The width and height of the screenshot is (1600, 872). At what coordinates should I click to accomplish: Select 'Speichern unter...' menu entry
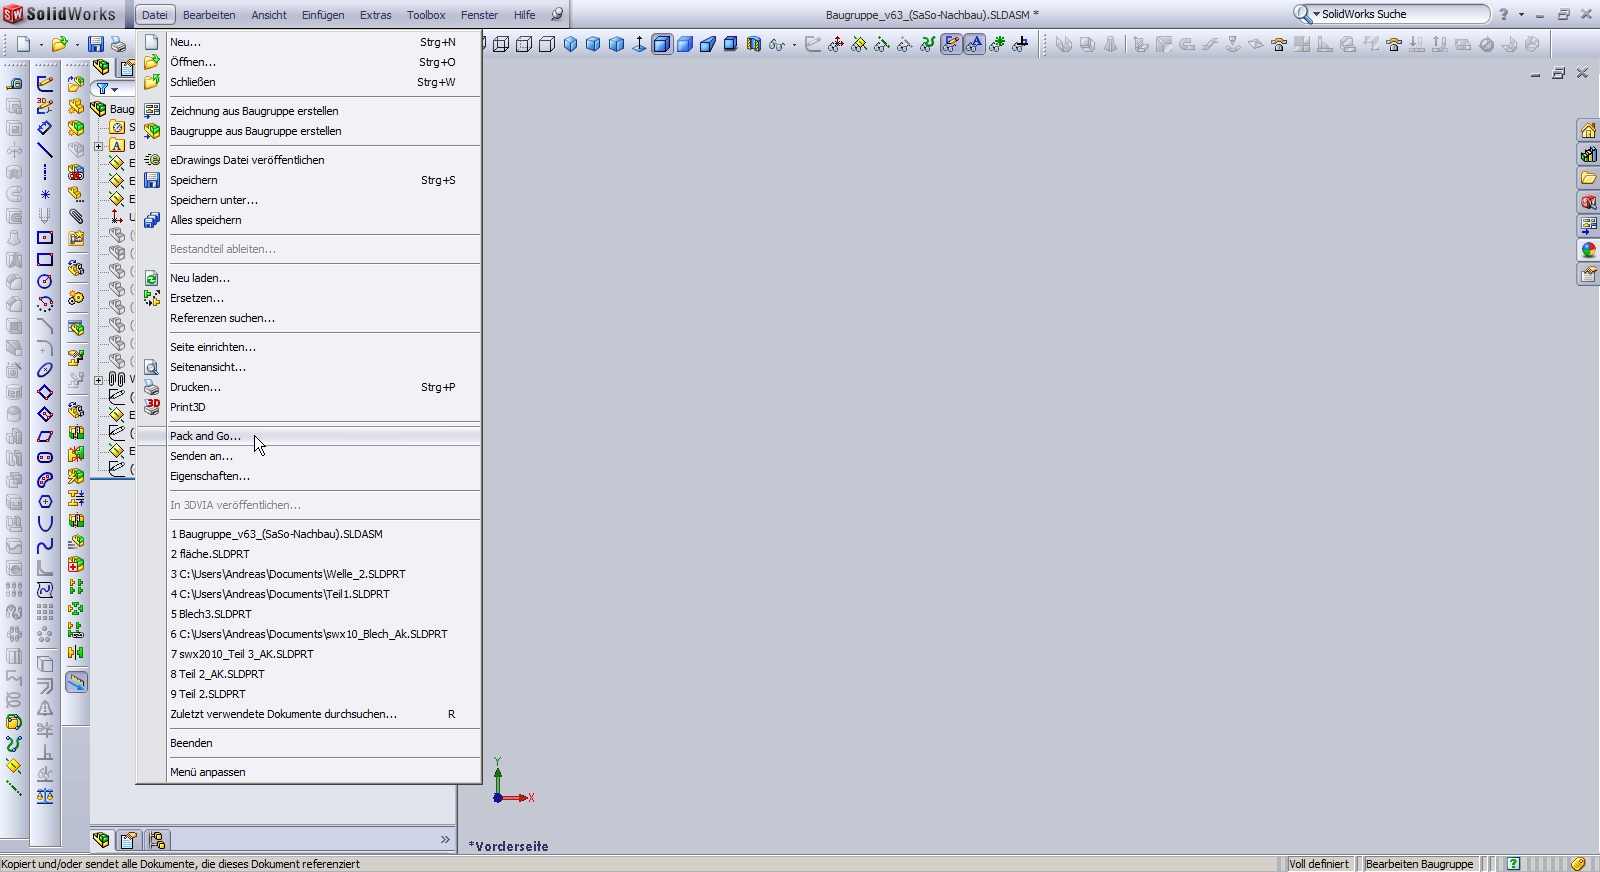pyautogui.click(x=308, y=200)
